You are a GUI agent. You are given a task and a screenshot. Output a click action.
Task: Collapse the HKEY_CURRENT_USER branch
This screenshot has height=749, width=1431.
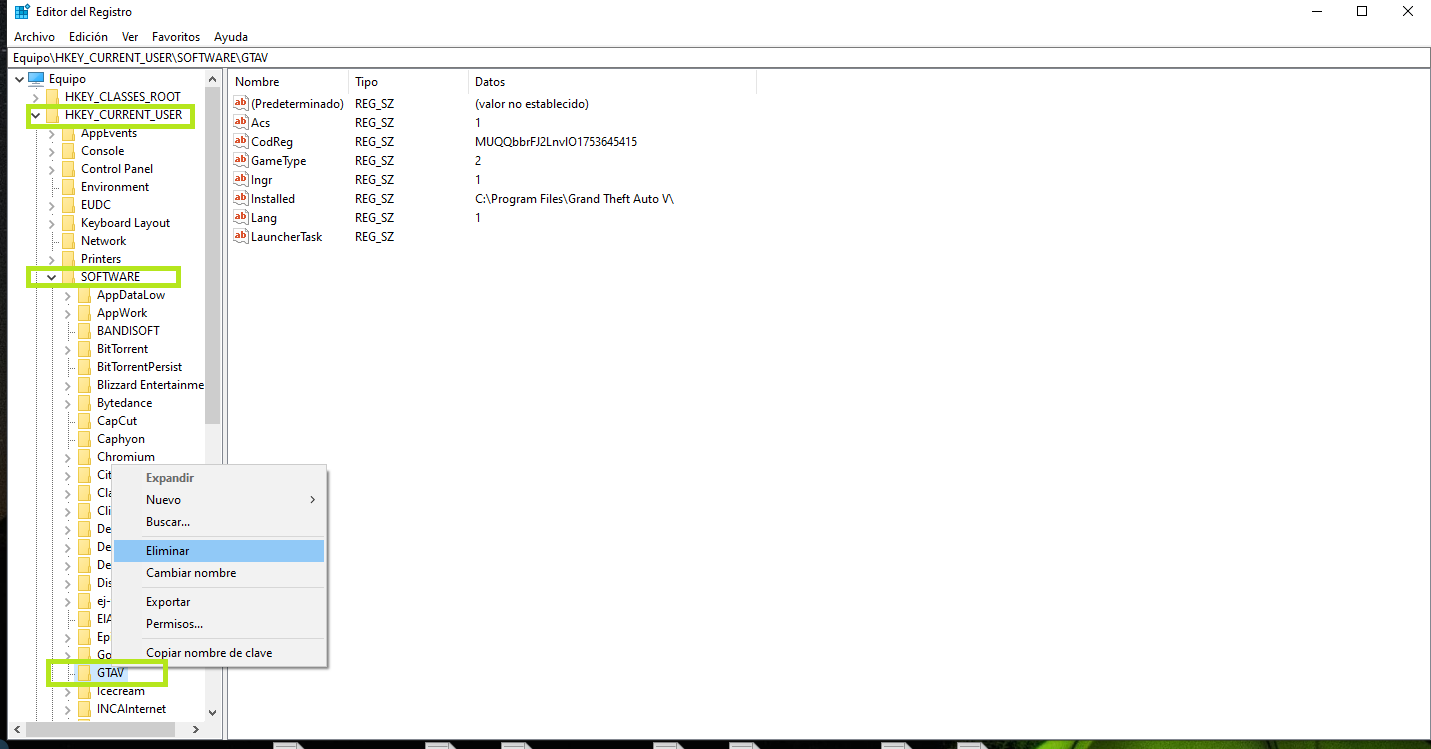coord(36,115)
